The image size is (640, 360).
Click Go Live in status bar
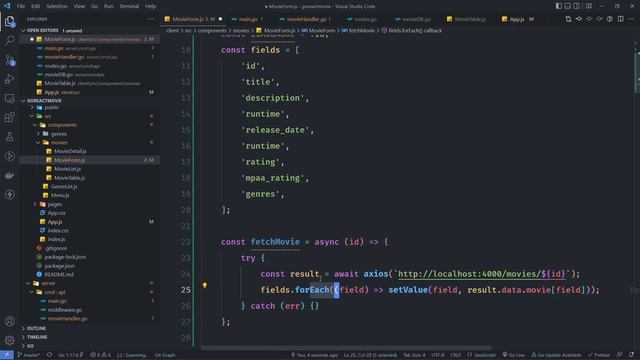coord(513,355)
